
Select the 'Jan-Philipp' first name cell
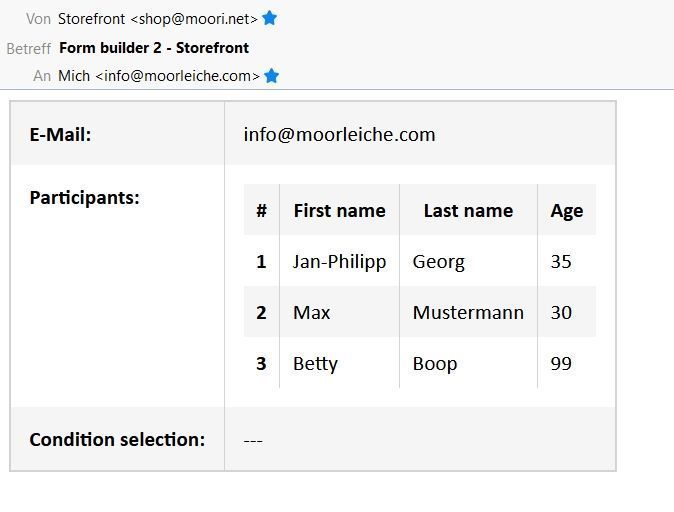point(339,261)
